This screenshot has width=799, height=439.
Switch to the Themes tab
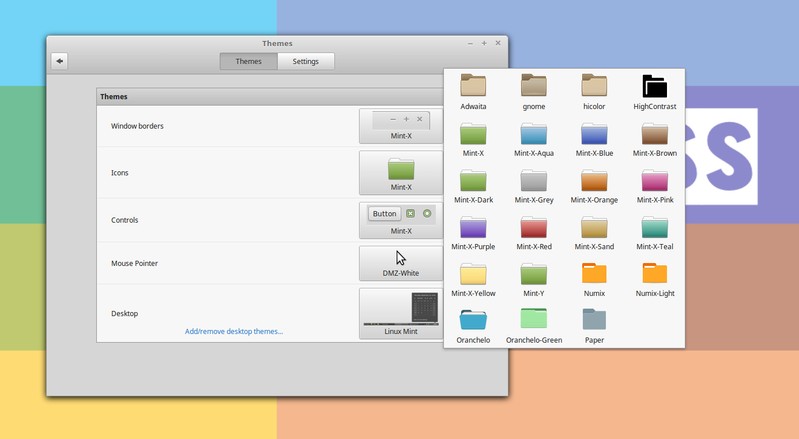(x=249, y=61)
